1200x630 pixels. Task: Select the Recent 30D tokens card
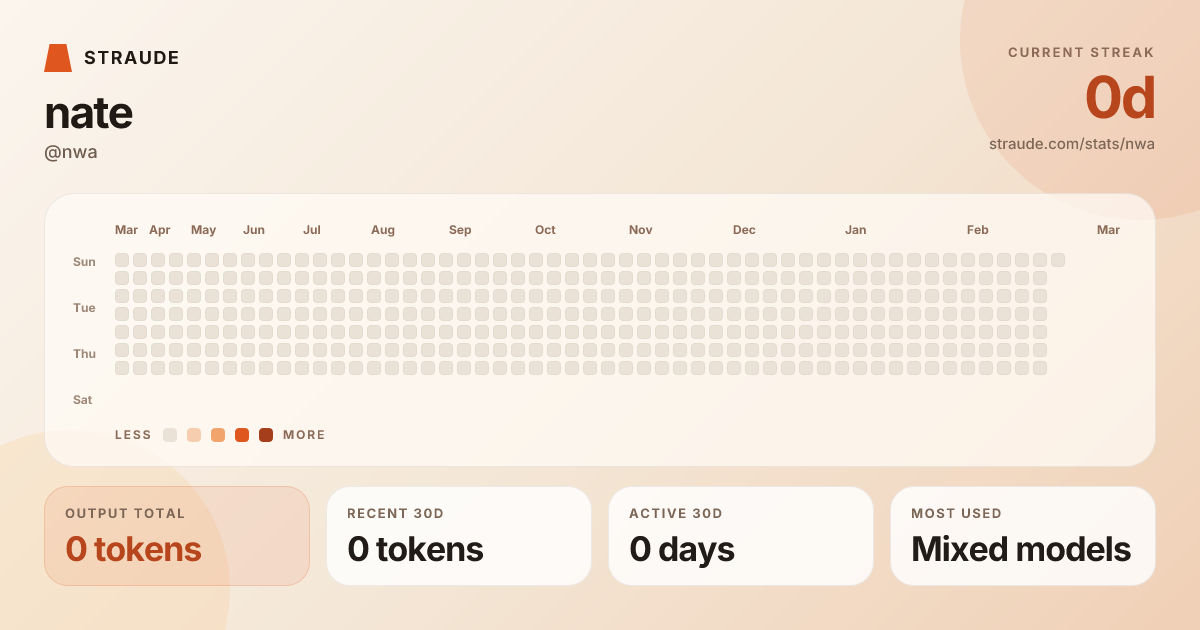pyautogui.click(x=459, y=536)
